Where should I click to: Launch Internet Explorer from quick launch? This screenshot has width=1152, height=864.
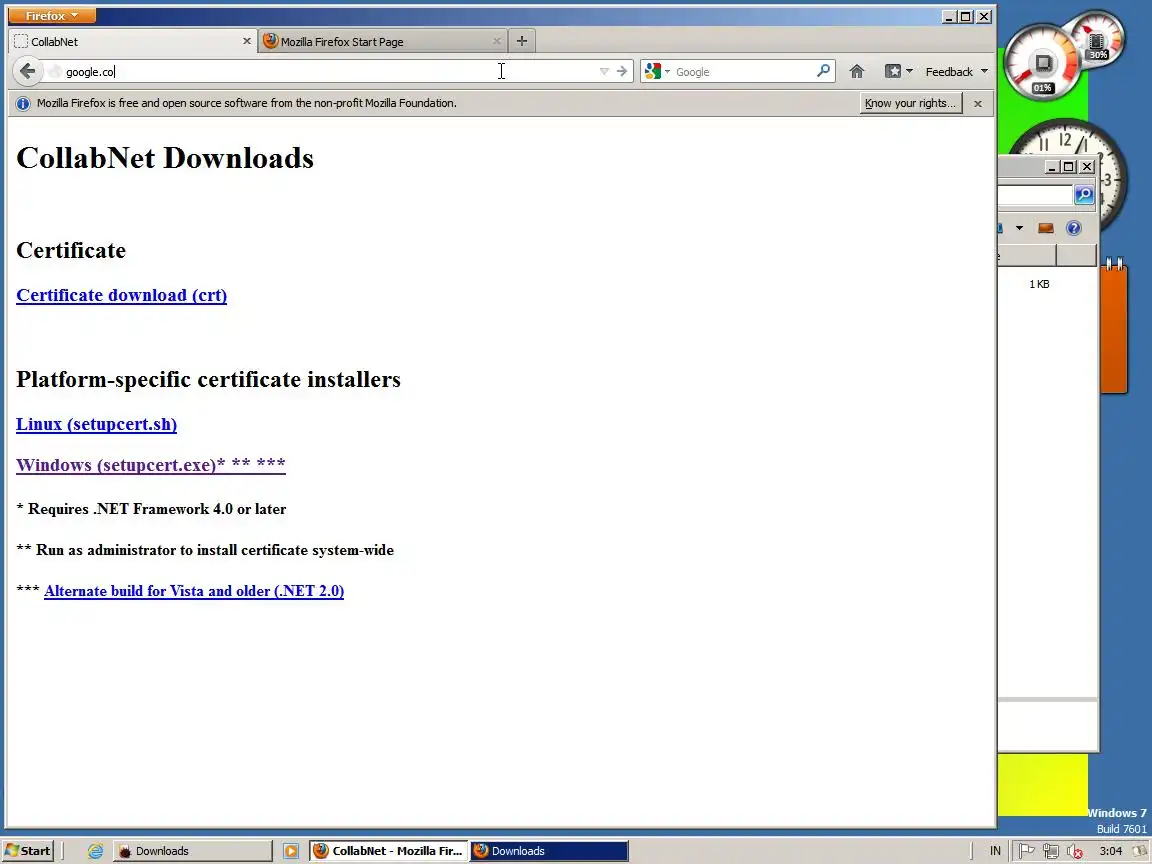(x=96, y=851)
